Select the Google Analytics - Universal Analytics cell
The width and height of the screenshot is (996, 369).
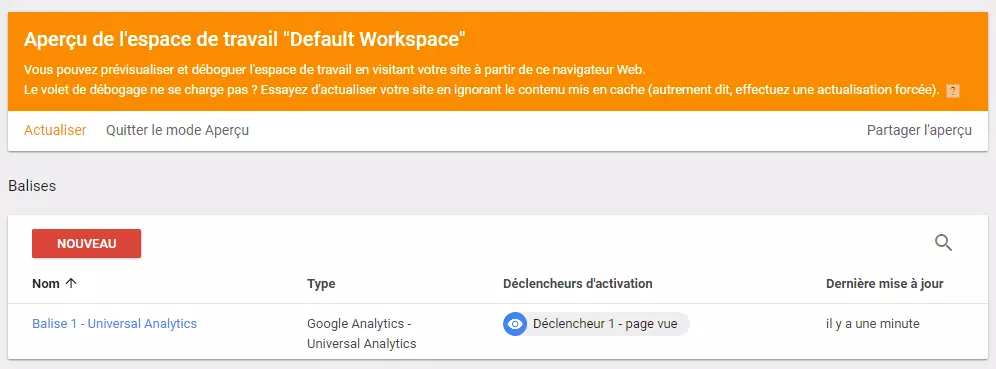tap(361, 333)
